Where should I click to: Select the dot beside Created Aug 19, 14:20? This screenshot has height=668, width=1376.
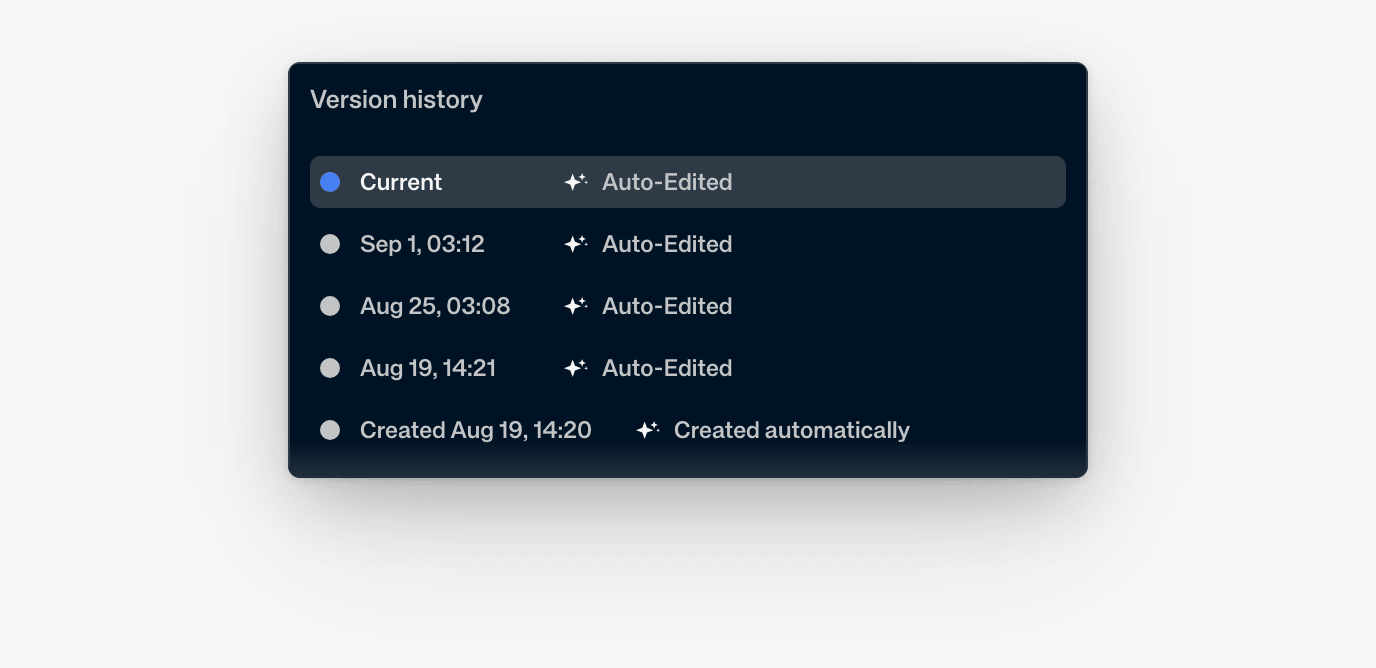[330, 430]
